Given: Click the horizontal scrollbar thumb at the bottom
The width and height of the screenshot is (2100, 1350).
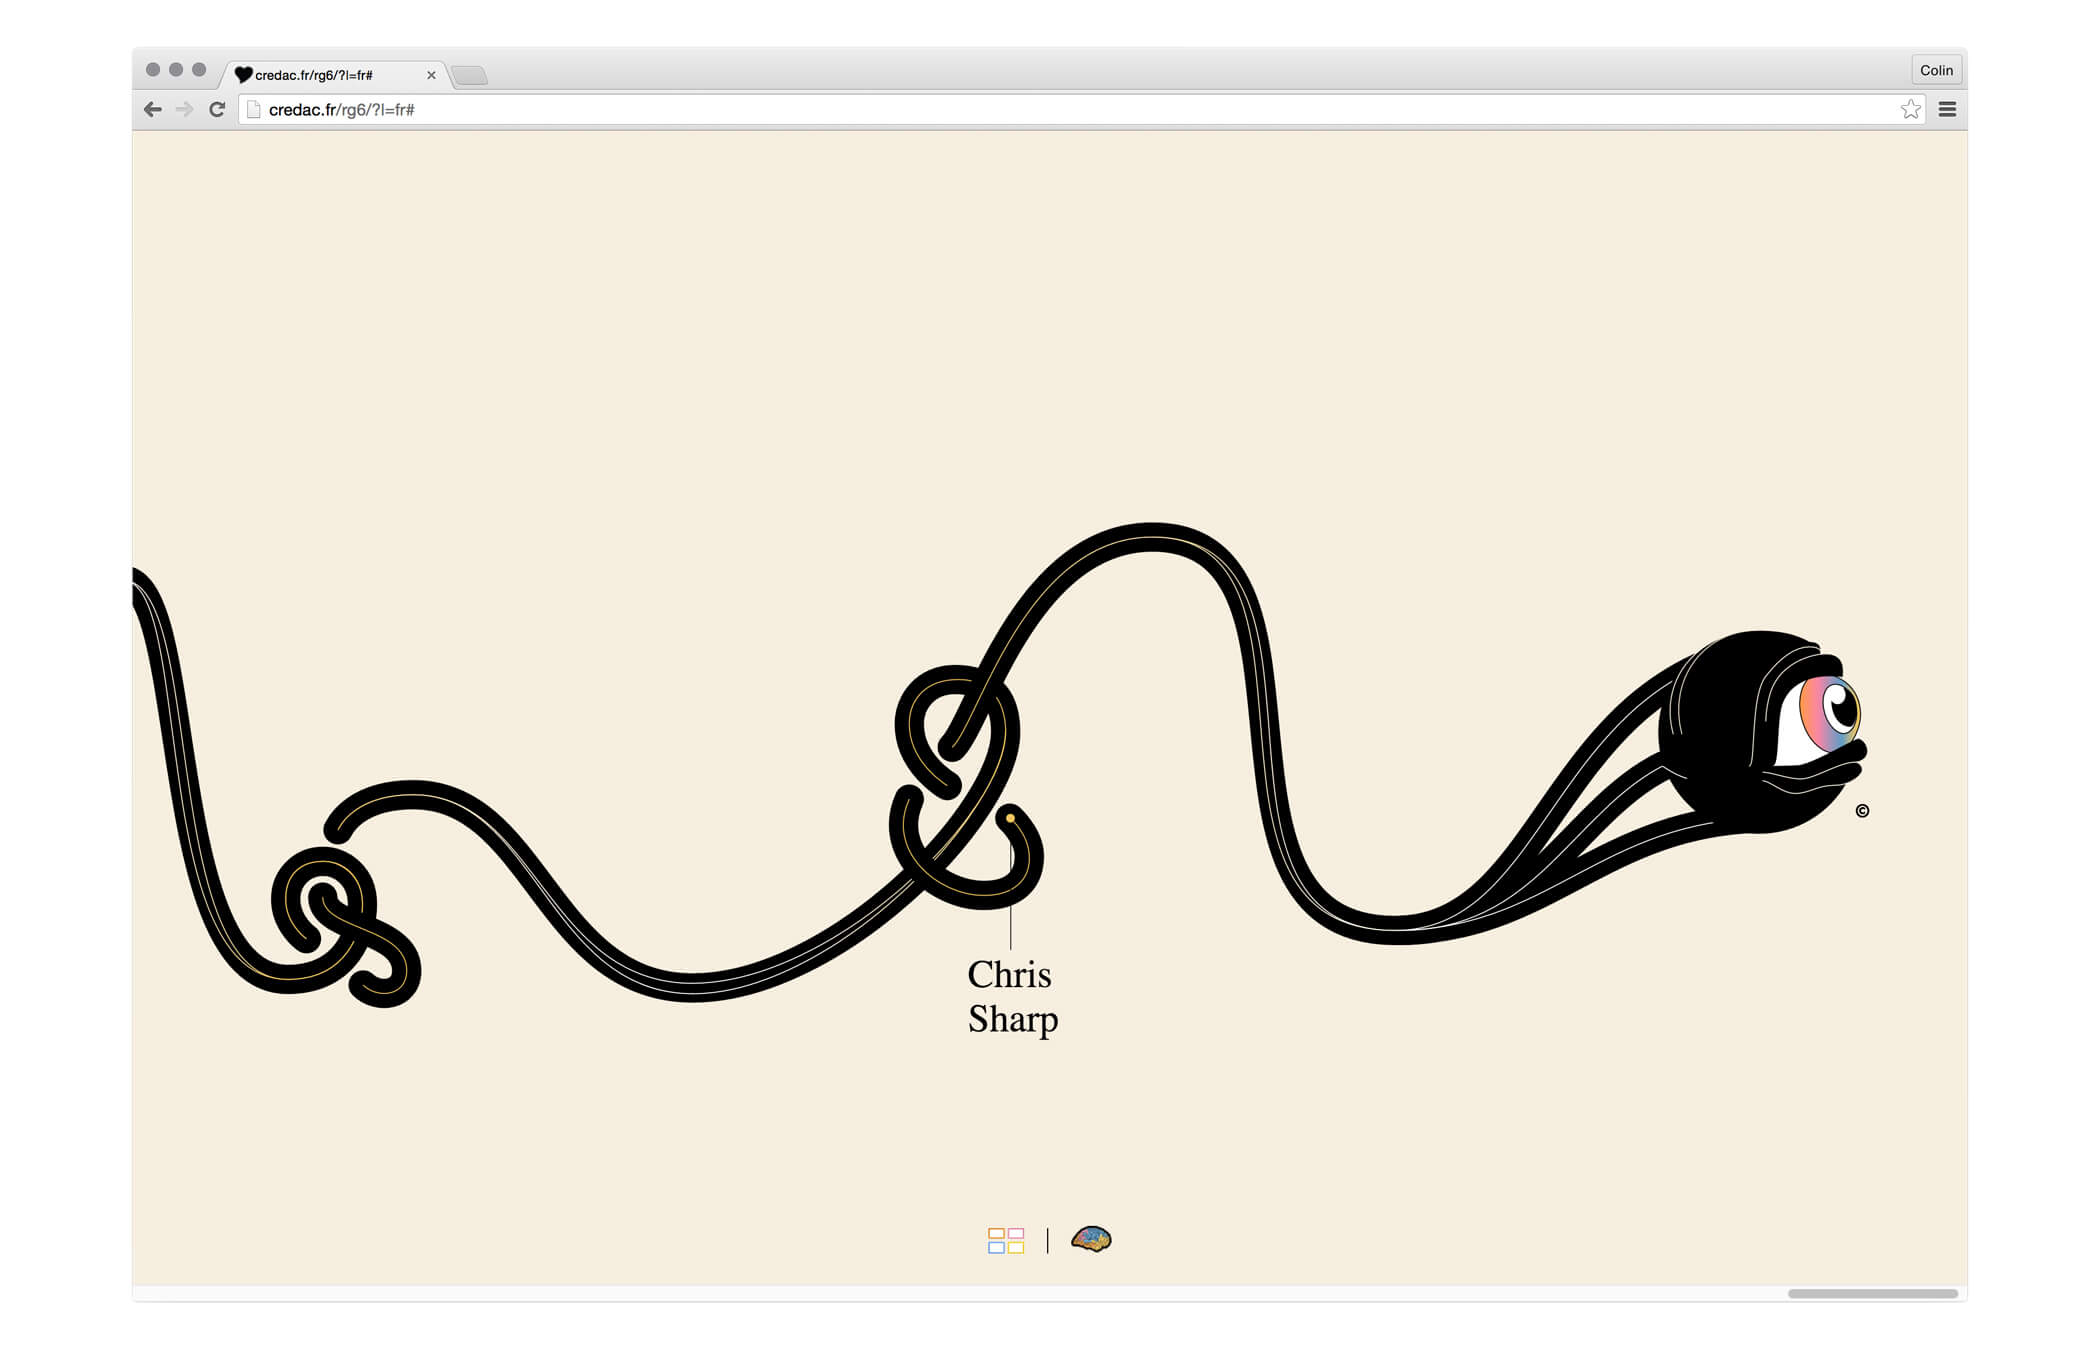Looking at the screenshot, I should tap(1872, 1293).
